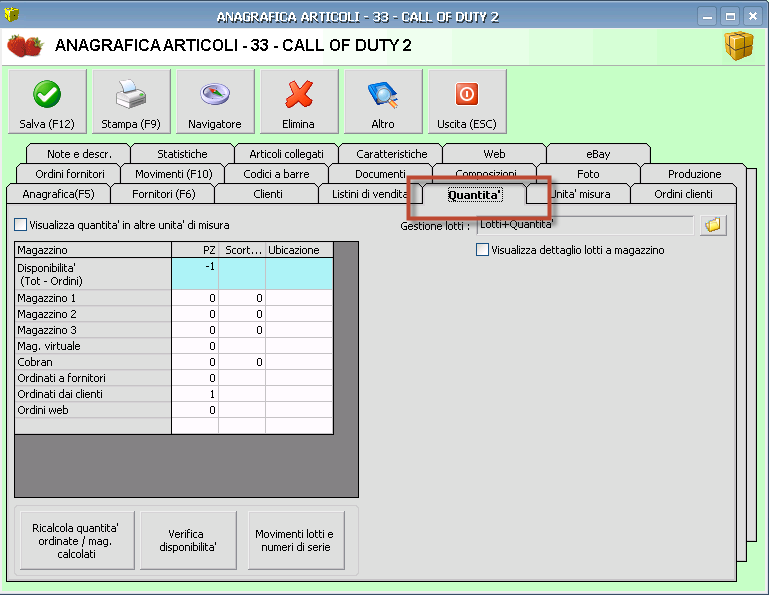Open the Altro magnifier icon

click(x=383, y=94)
